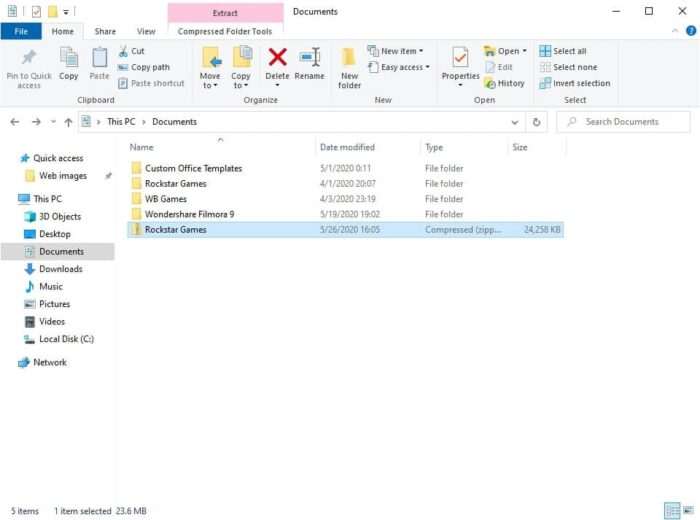The width and height of the screenshot is (700, 520).
Task: Expand address bar history dropdown
Action: pyautogui.click(x=515, y=122)
